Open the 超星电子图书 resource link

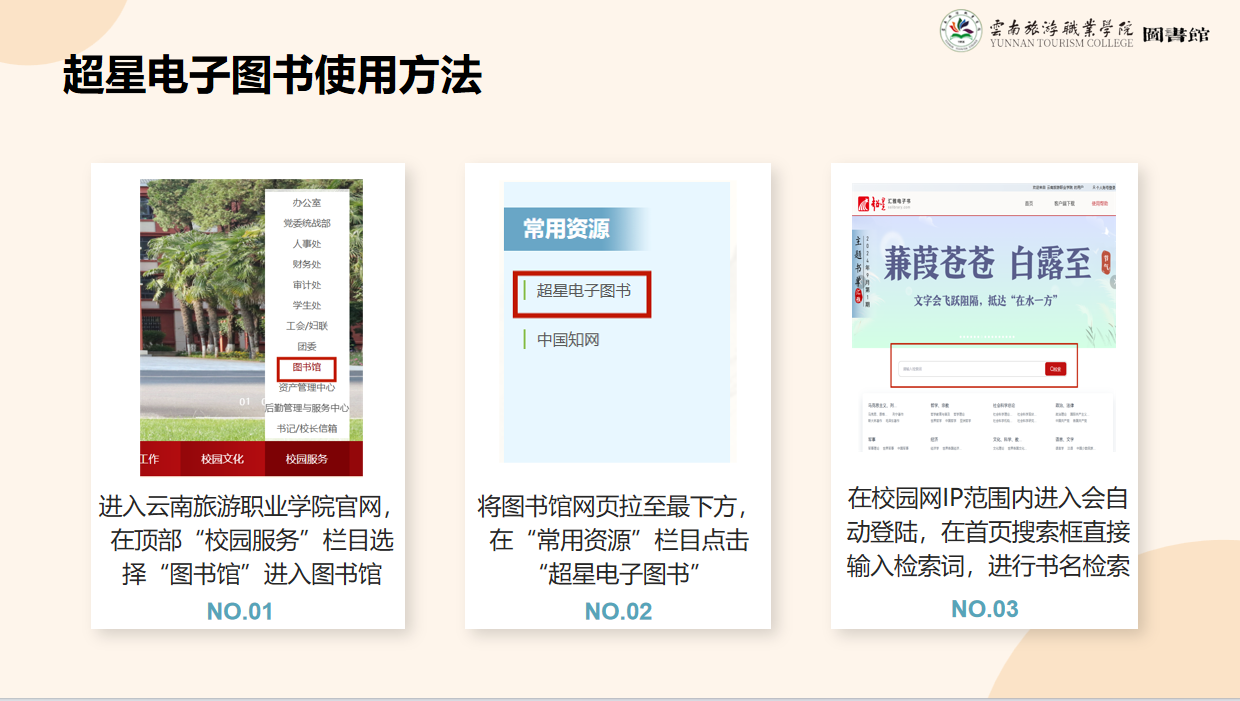(584, 291)
